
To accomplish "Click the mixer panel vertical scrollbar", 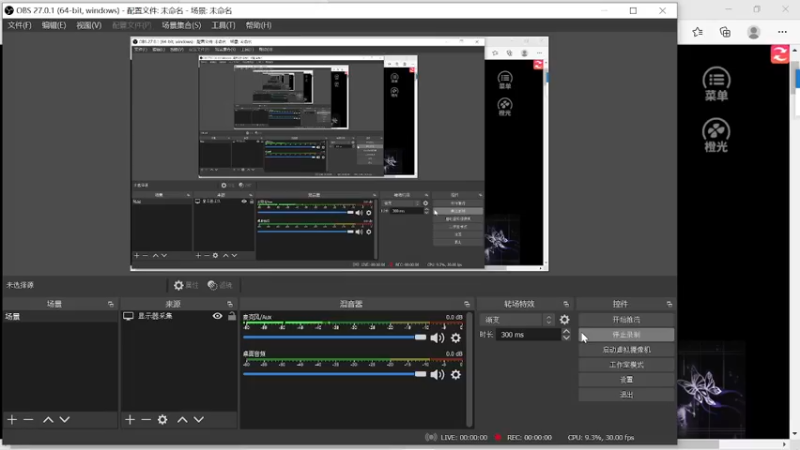I will pos(469,369).
